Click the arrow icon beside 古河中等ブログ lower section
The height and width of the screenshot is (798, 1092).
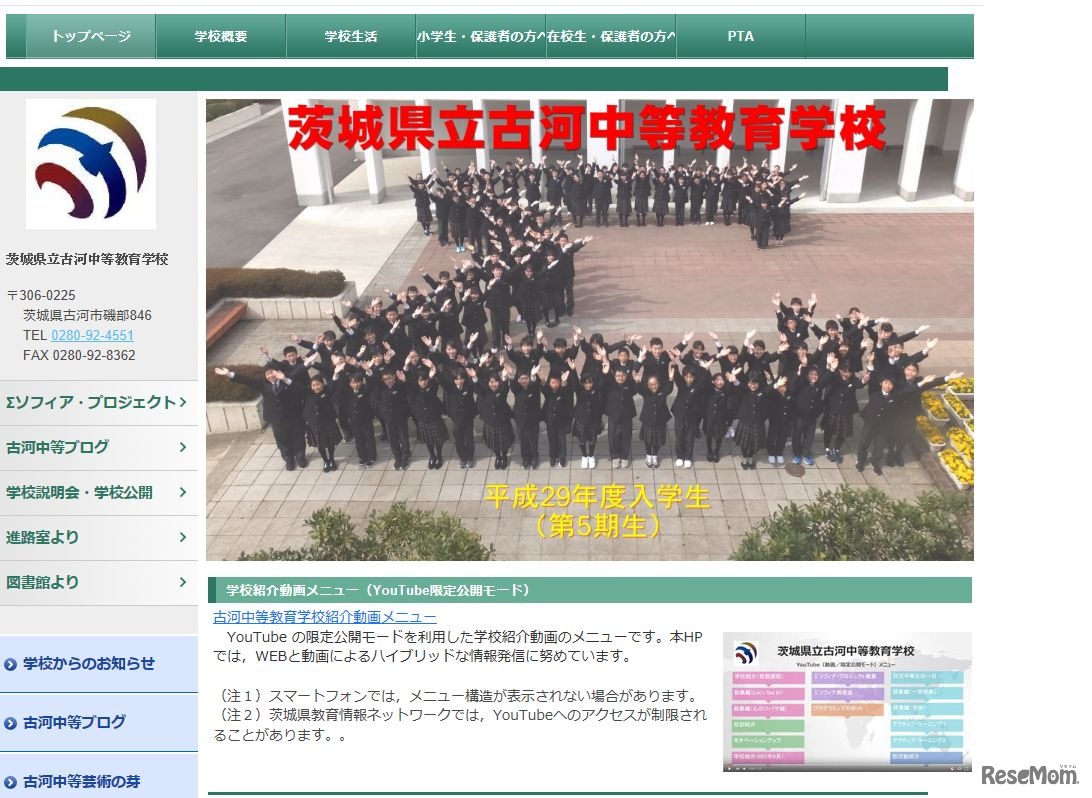click(x=11, y=721)
